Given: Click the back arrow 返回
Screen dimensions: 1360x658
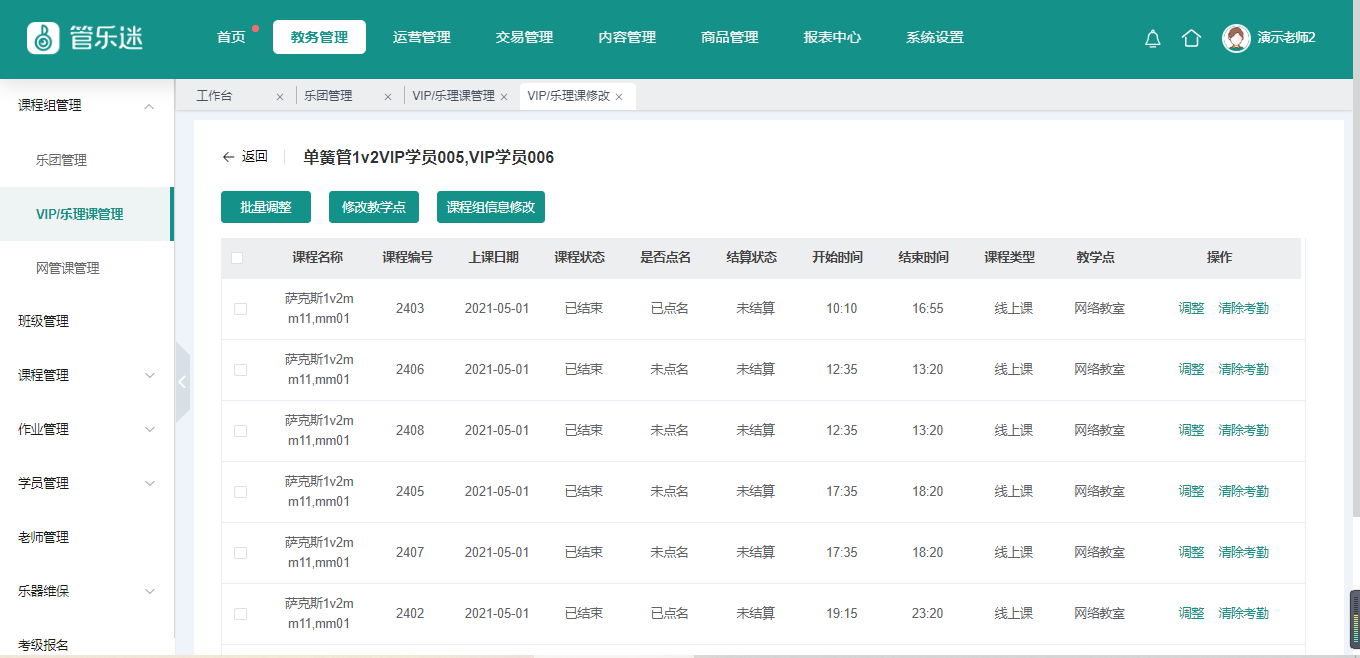Looking at the screenshot, I should point(244,157).
